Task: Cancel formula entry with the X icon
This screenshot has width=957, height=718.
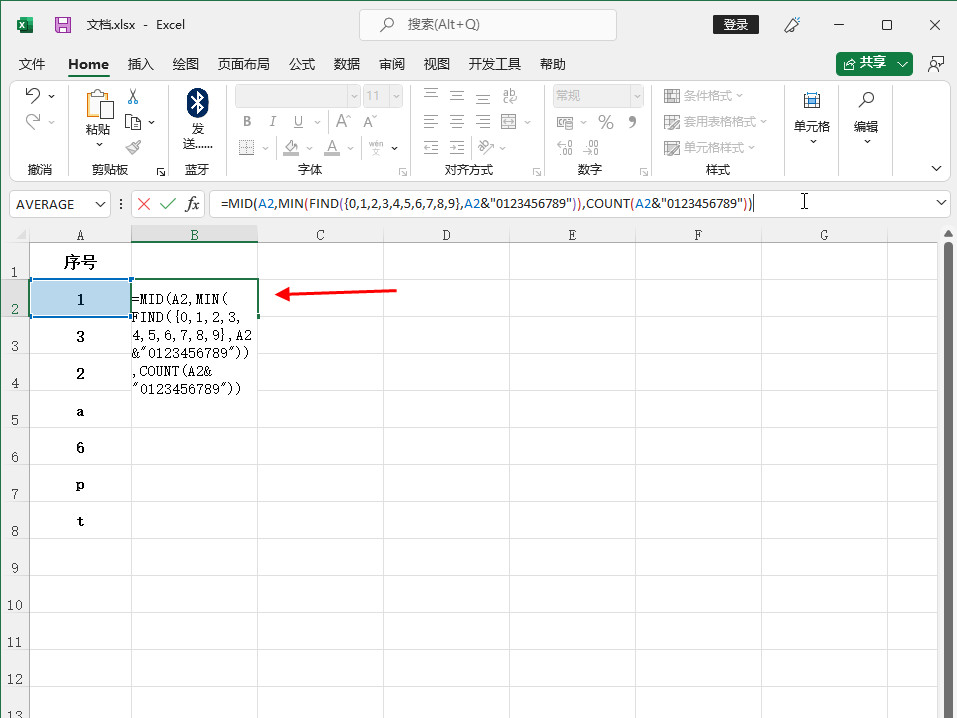Action: click(144, 204)
